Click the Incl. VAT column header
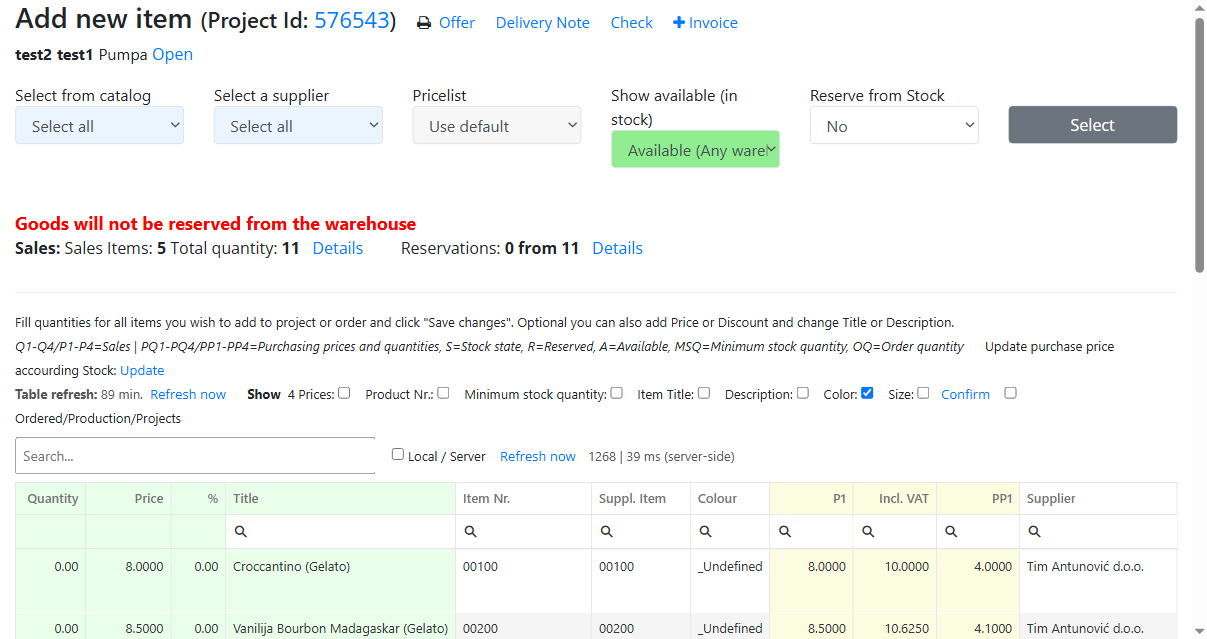The image size is (1207, 639). pyautogui.click(x=895, y=498)
